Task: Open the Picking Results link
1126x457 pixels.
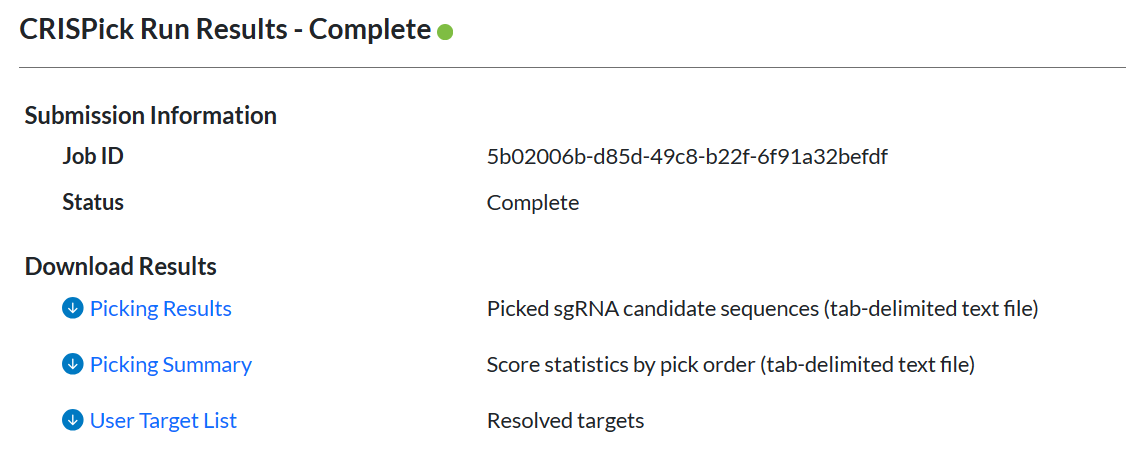Action: [x=161, y=309]
